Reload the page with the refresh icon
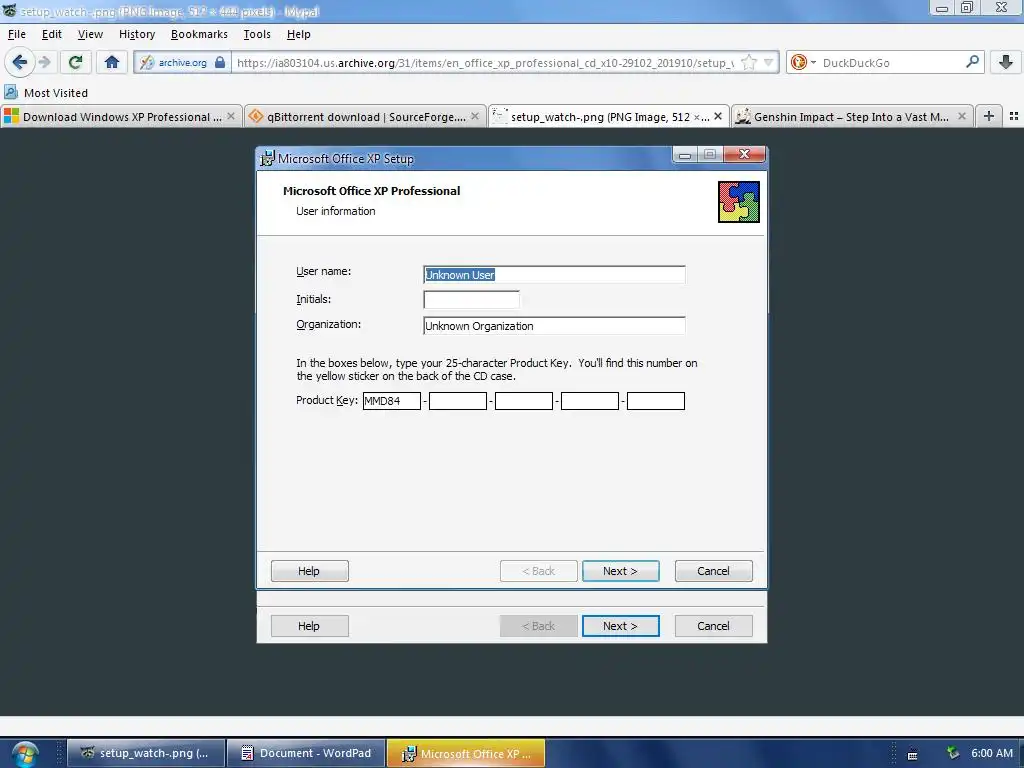The width and height of the screenshot is (1024, 768). (75, 62)
